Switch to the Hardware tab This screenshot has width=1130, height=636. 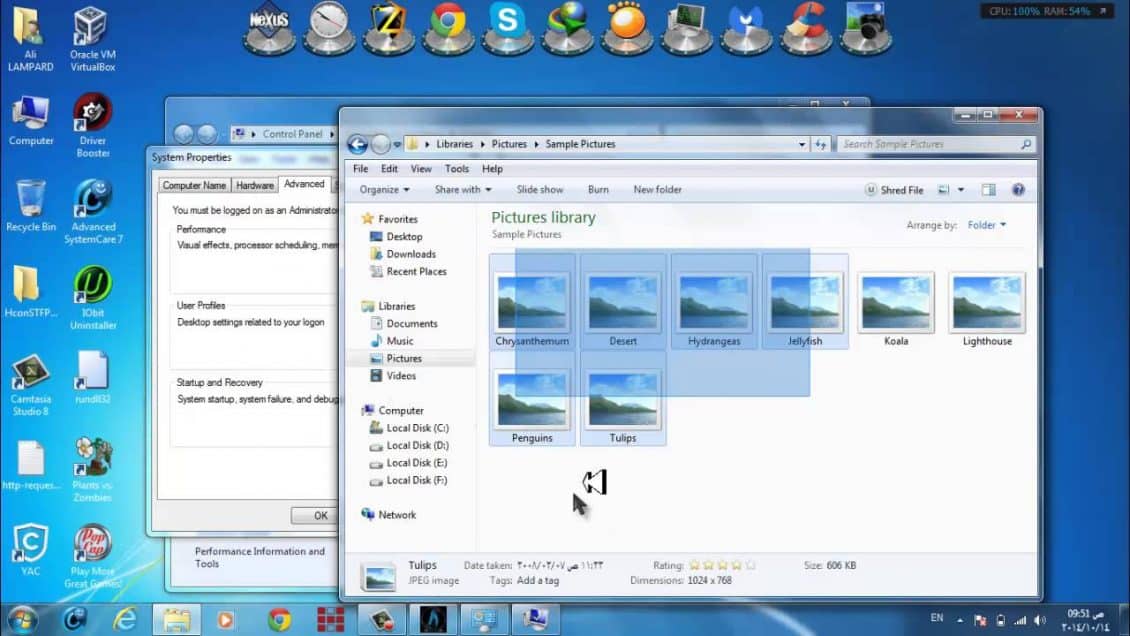254,184
